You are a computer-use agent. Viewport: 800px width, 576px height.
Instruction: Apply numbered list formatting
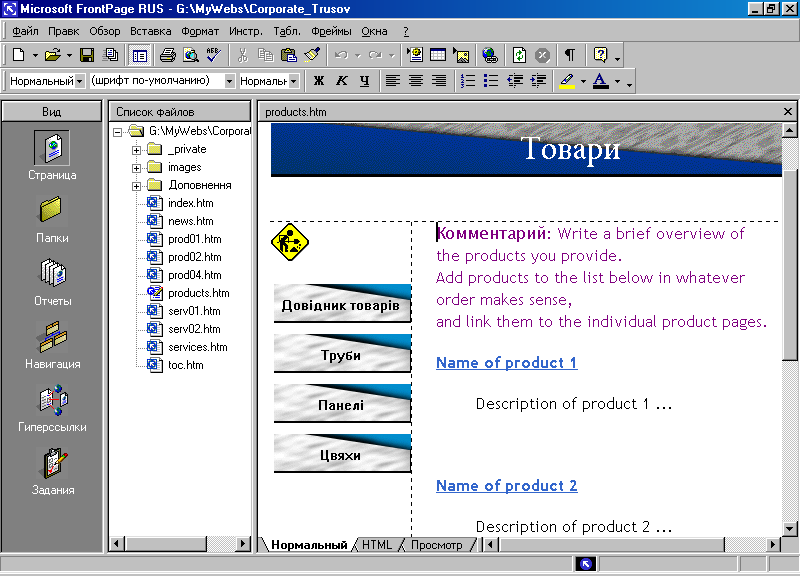click(467, 81)
